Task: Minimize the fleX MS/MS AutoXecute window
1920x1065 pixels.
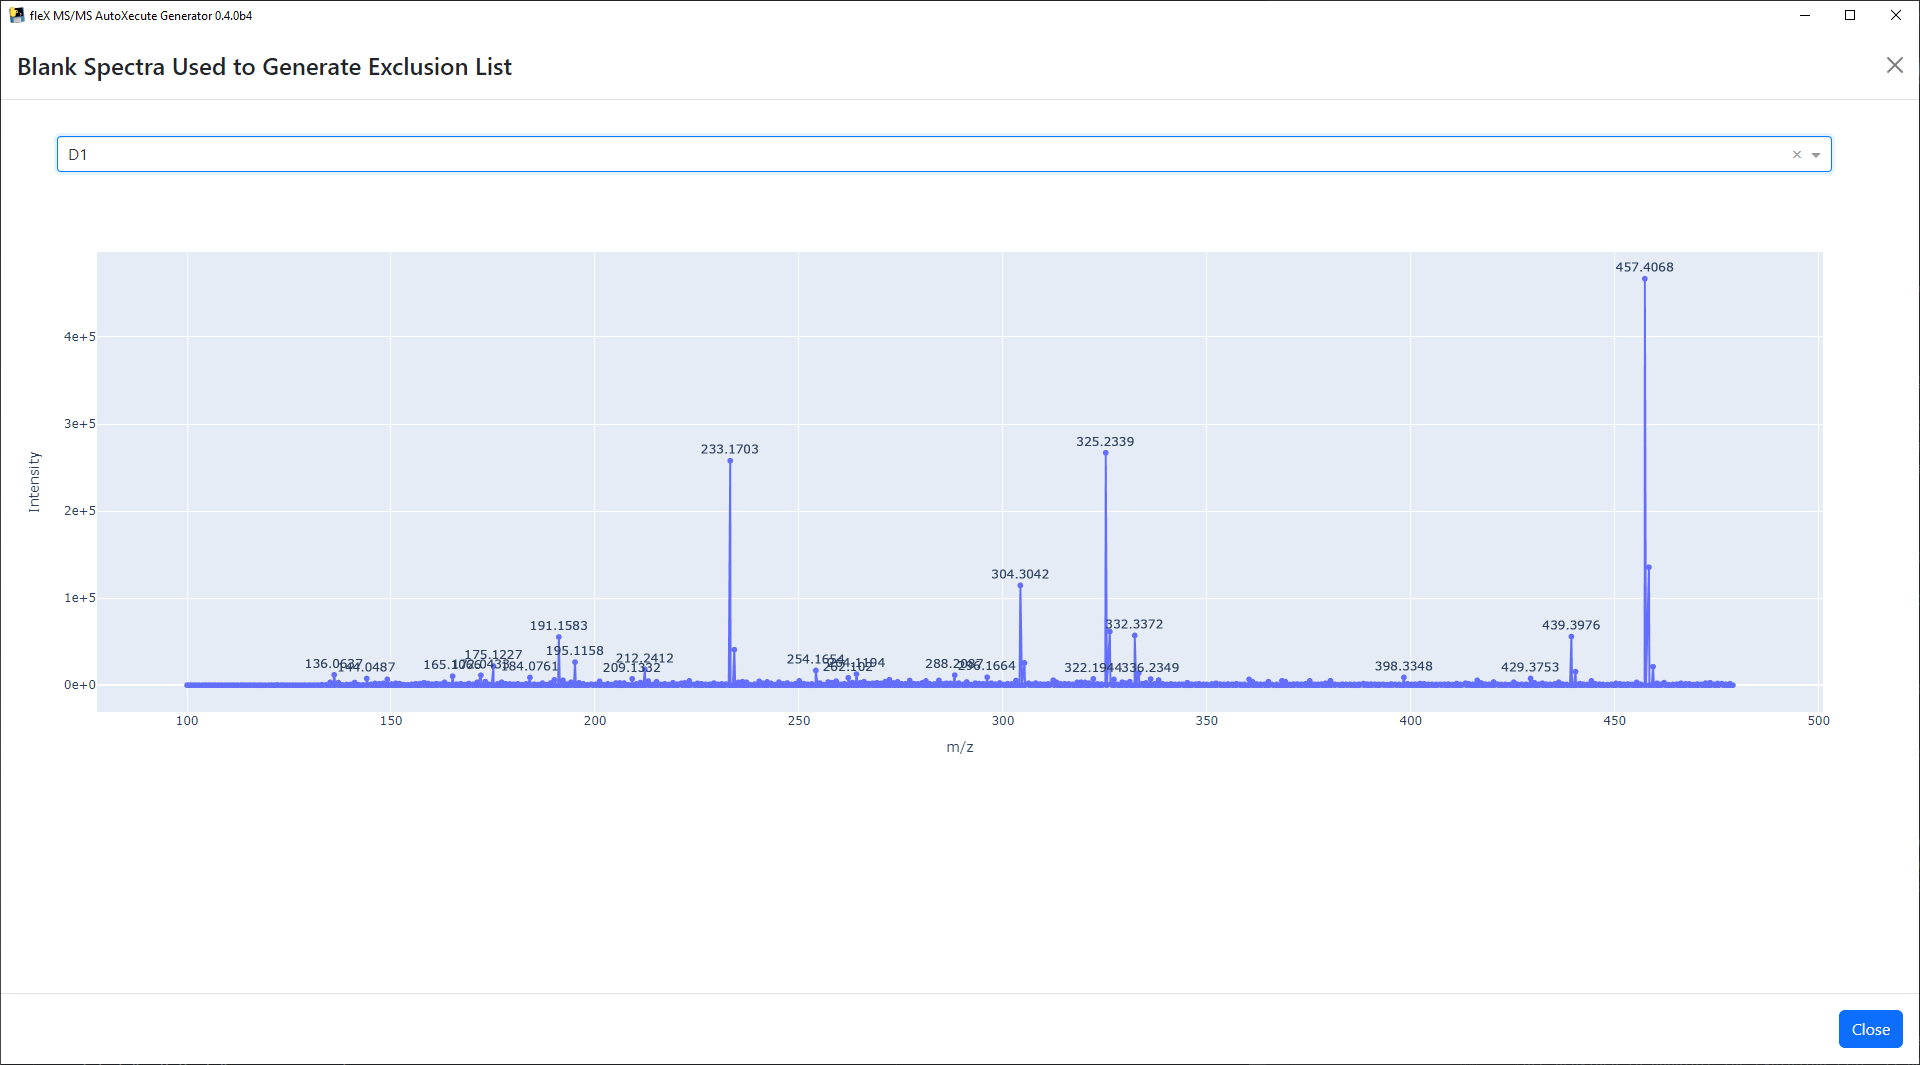Action: [x=1805, y=15]
